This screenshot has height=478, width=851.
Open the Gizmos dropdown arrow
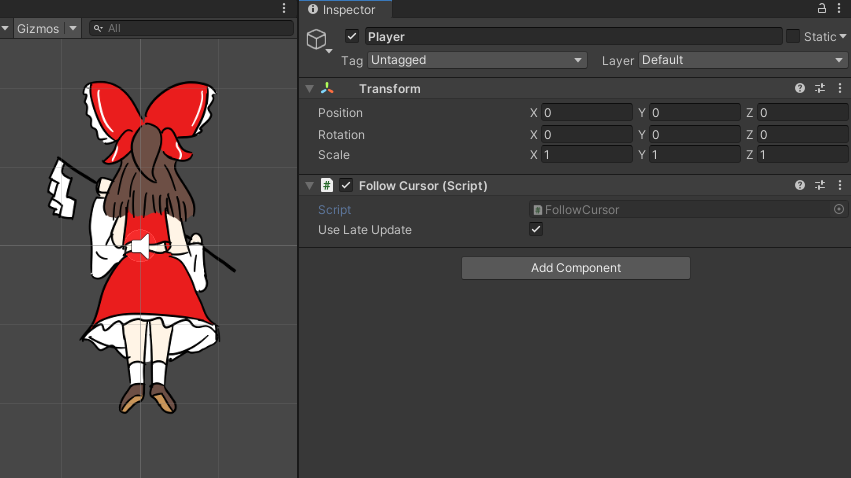[x=73, y=28]
